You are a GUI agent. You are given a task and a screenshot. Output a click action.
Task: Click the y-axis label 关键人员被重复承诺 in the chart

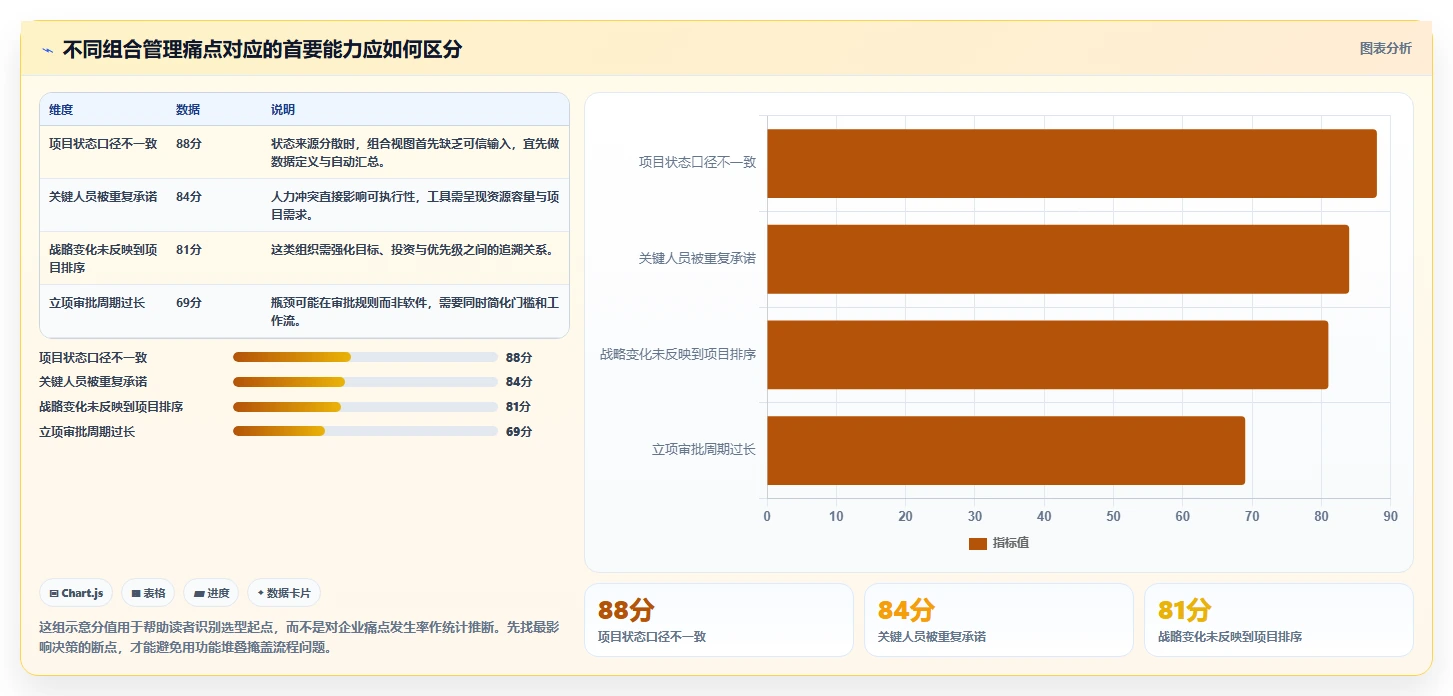click(x=698, y=258)
